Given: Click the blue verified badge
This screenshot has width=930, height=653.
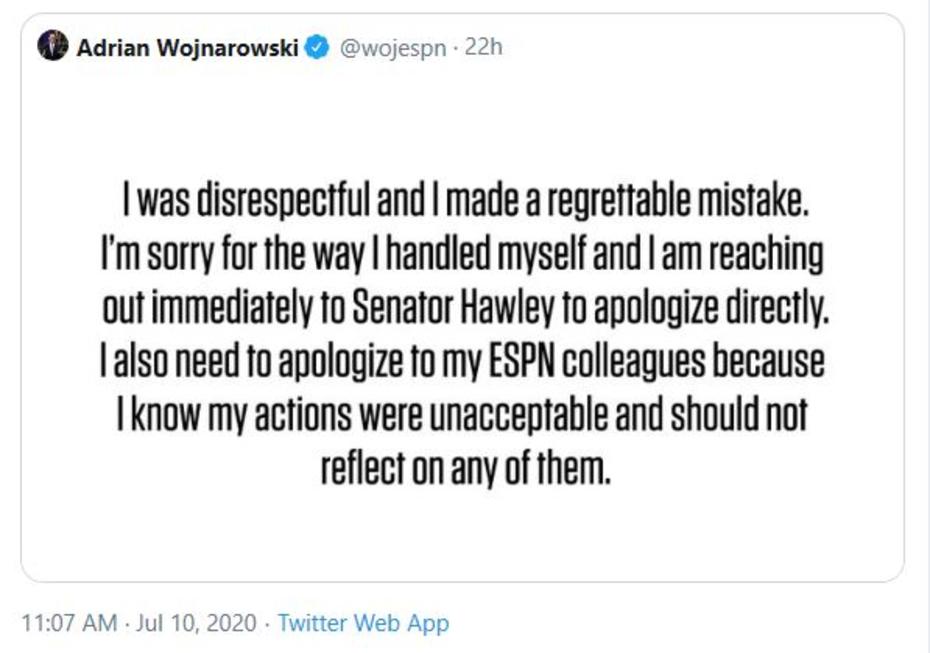Looking at the screenshot, I should pyautogui.click(x=317, y=48).
